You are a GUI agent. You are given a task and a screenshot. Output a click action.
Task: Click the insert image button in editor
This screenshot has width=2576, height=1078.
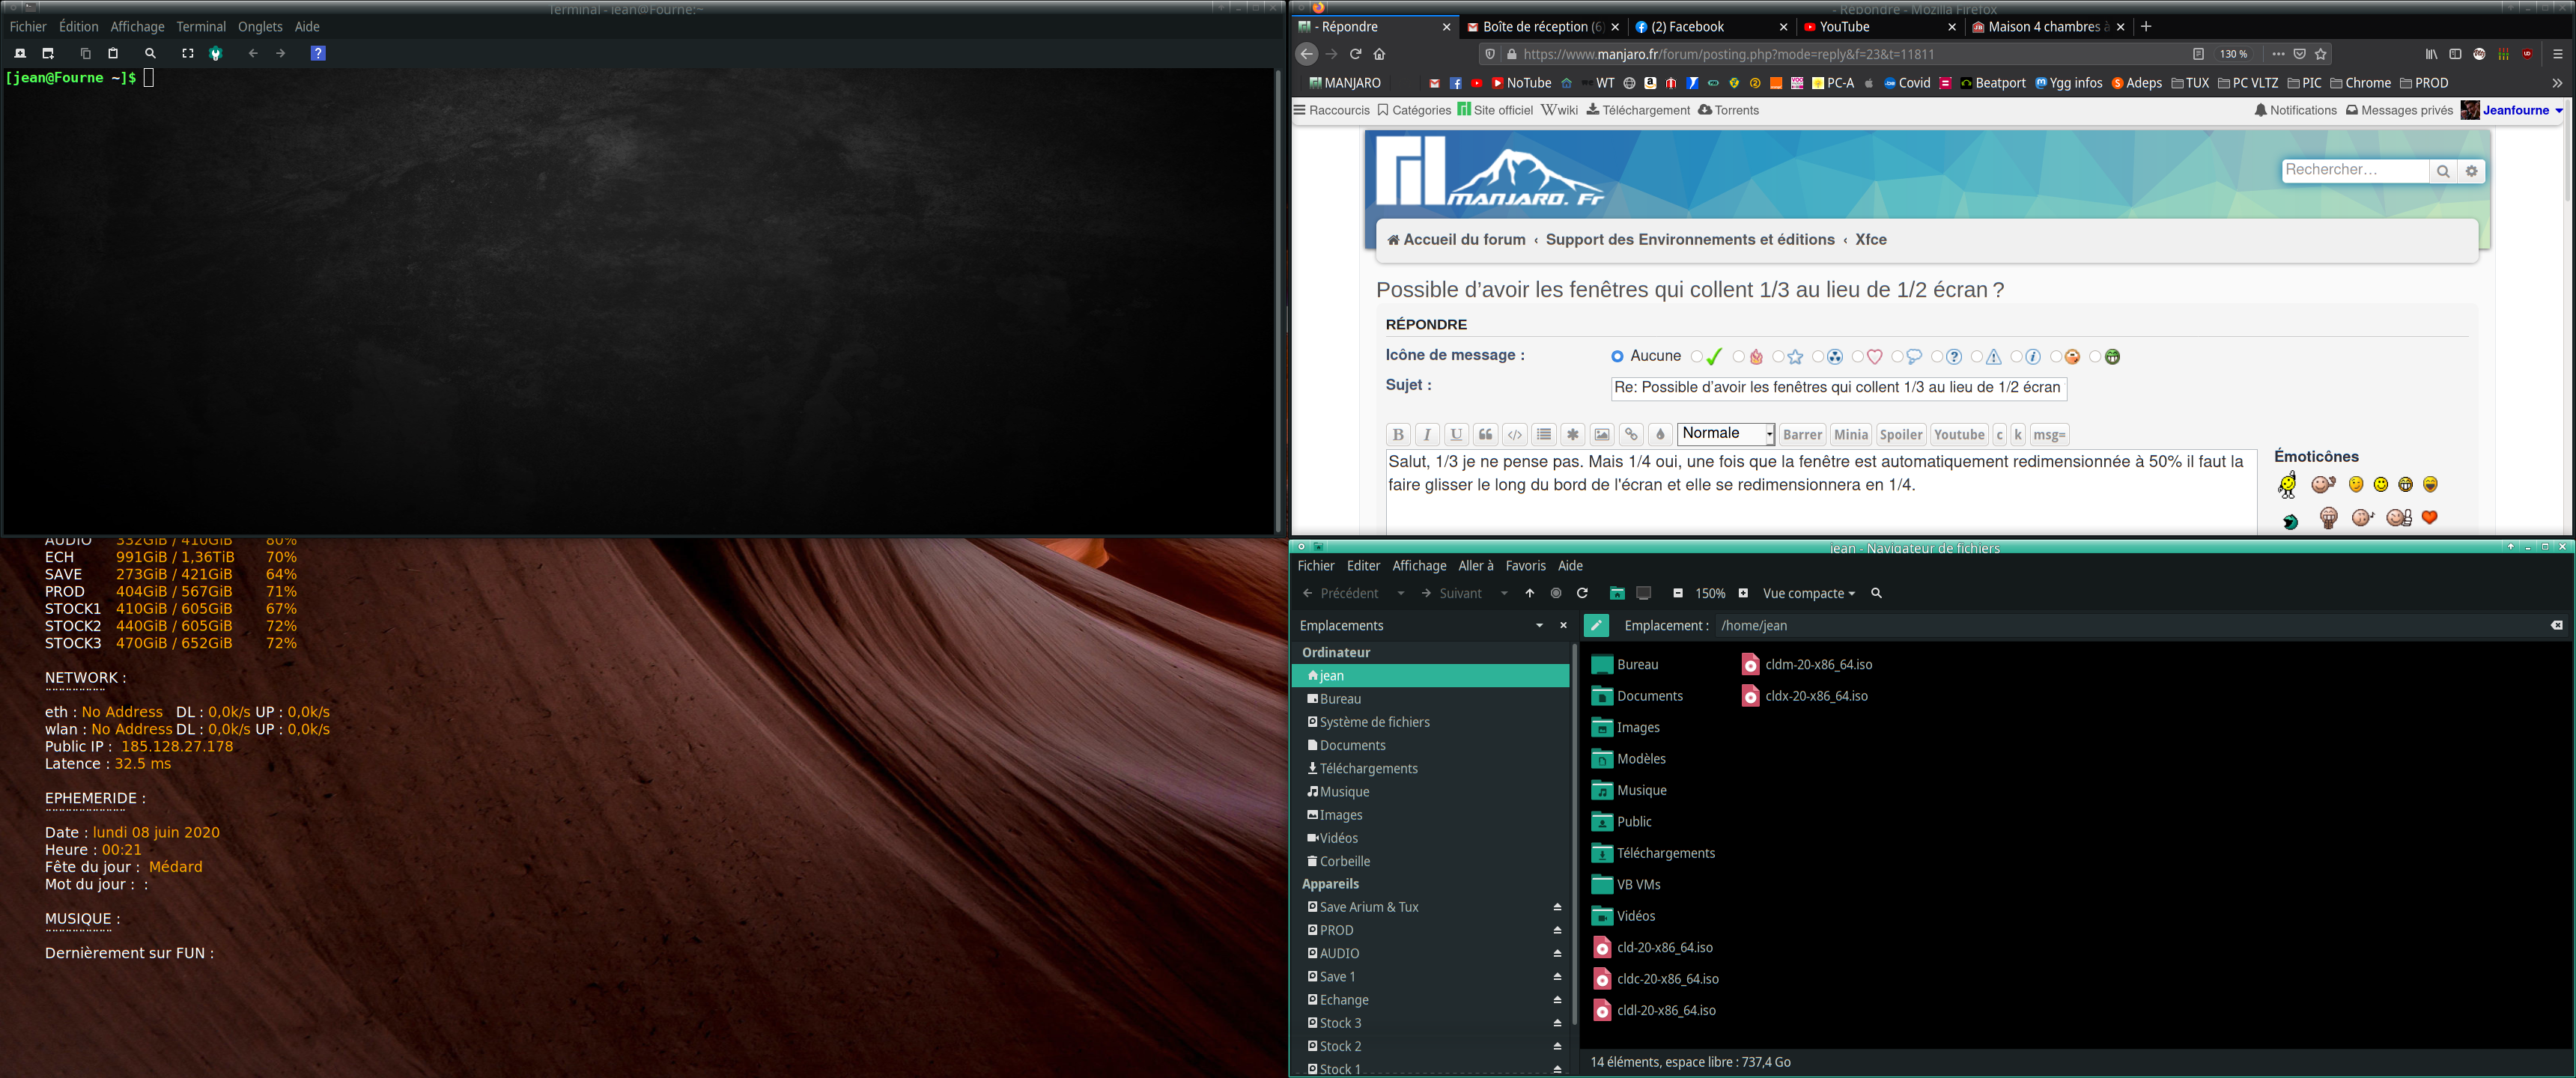pyautogui.click(x=1602, y=435)
